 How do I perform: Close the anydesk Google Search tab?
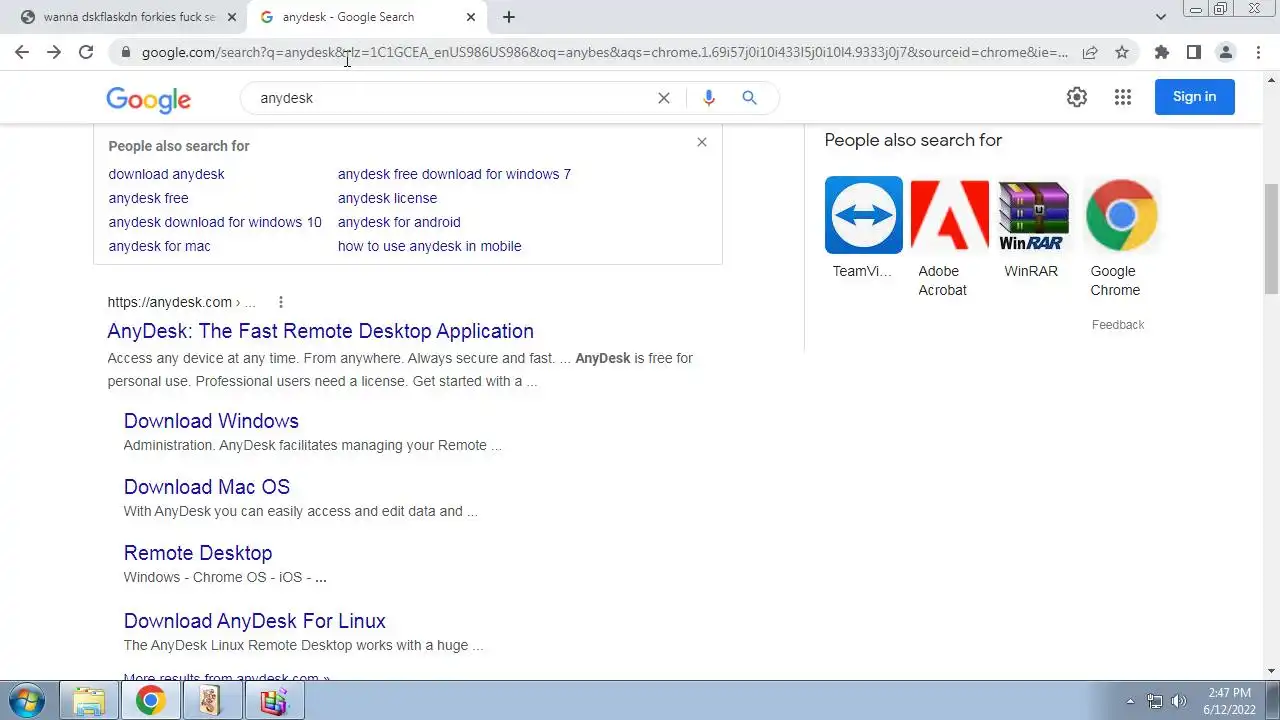pyautogui.click(x=471, y=17)
